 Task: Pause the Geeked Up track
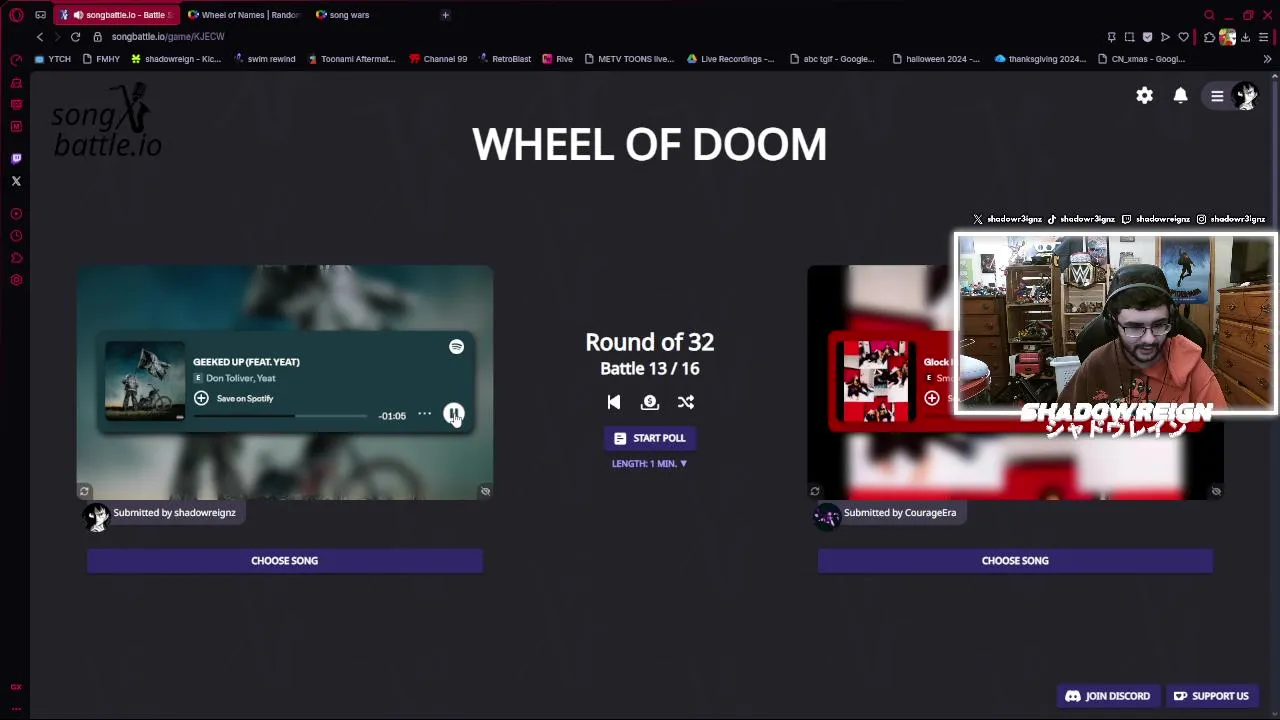[x=454, y=414]
